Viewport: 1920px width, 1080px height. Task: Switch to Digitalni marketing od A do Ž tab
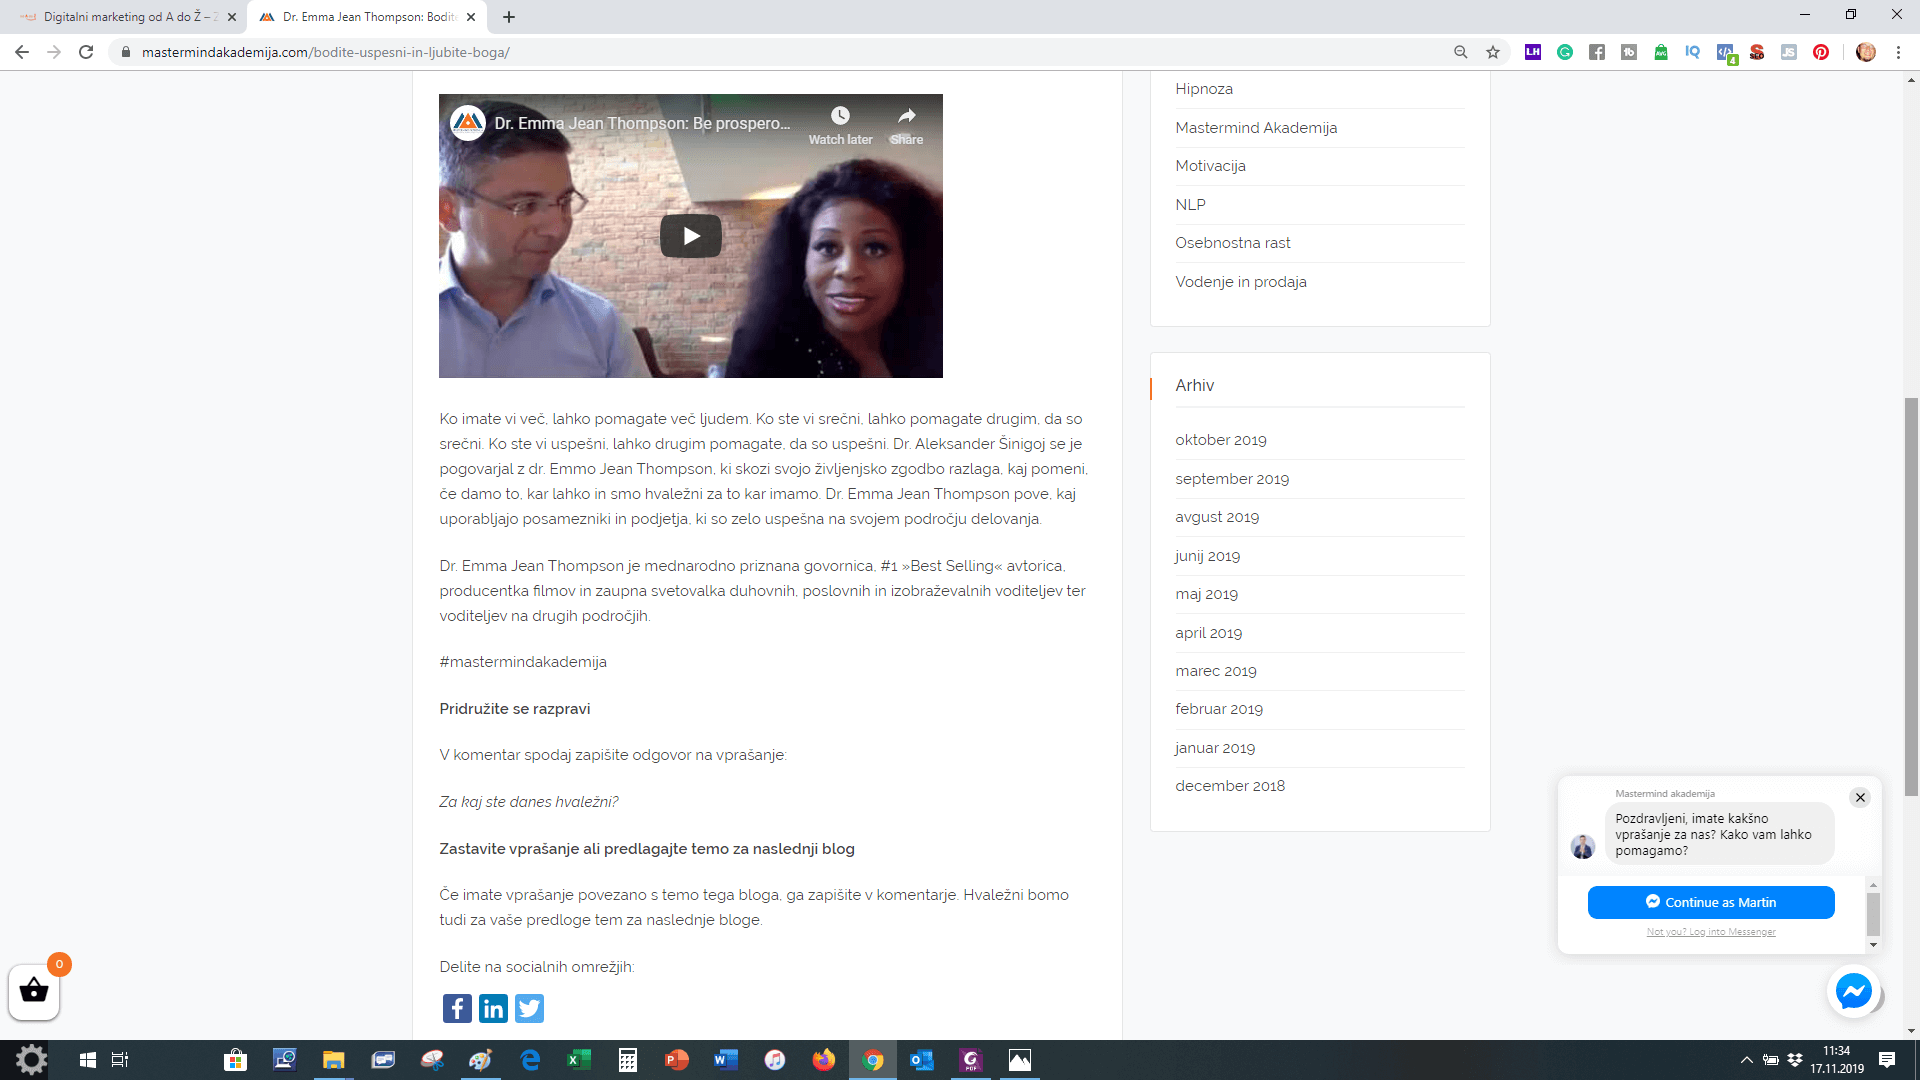125,17
